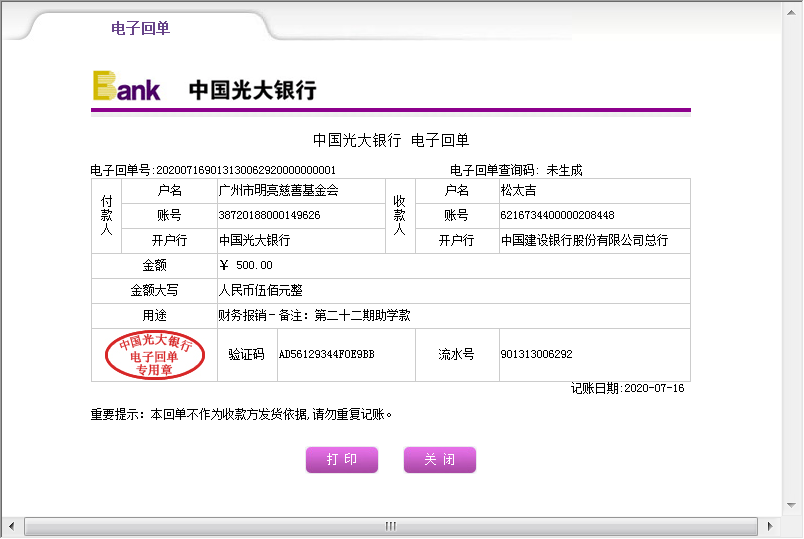Click payee bank 中国建设银行股份有限公司总行

point(585,240)
